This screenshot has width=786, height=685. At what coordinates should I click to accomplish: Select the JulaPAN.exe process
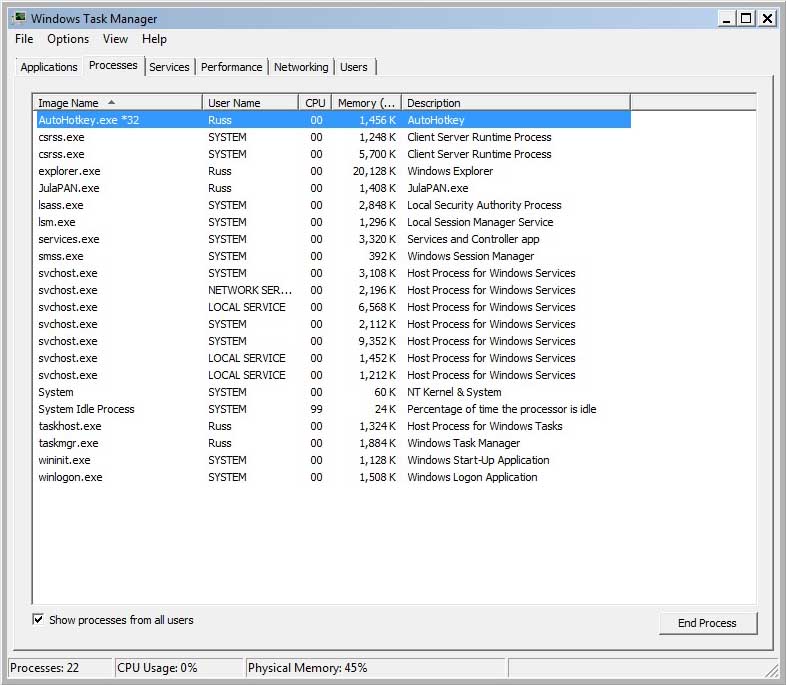click(333, 188)
